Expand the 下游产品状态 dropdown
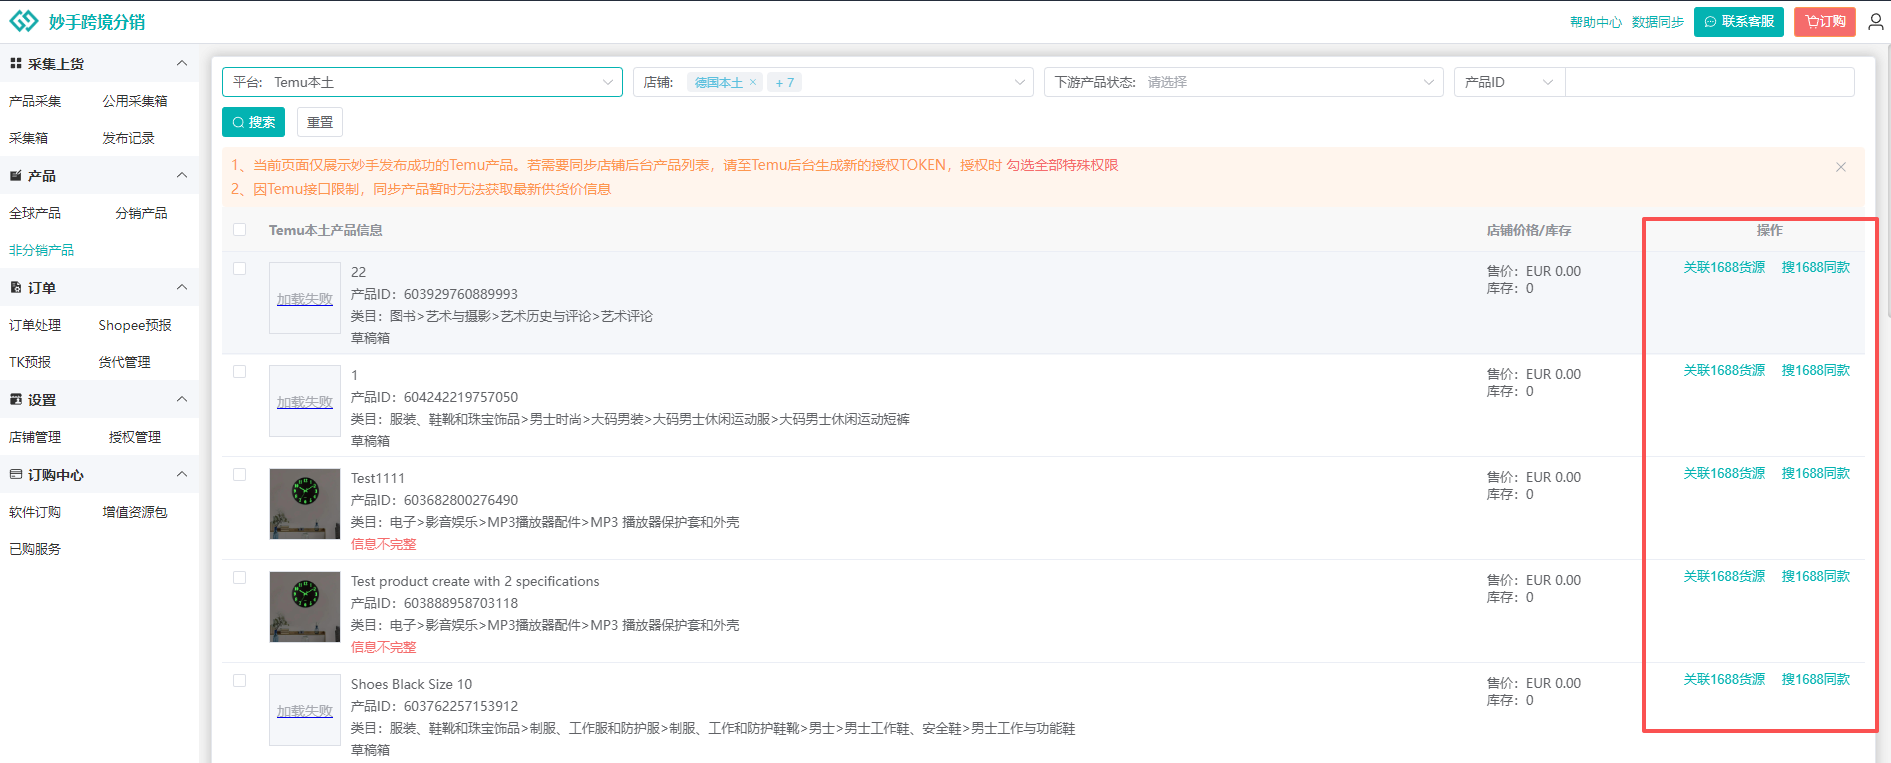The image size is (1891, 763). pos(1243,82)
